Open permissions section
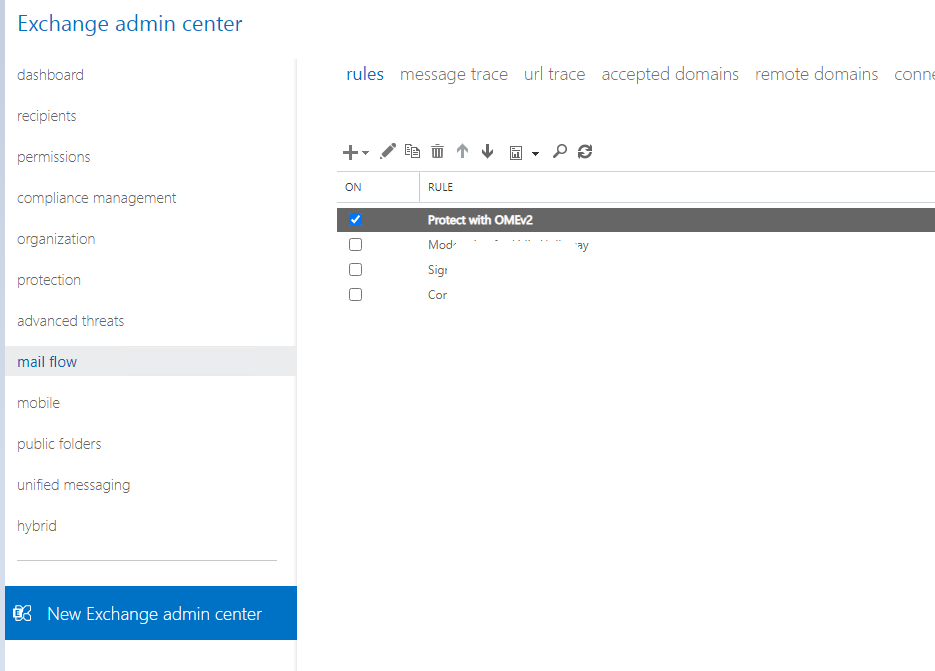This screenshot has height=671, width=935. coord(54,157)
